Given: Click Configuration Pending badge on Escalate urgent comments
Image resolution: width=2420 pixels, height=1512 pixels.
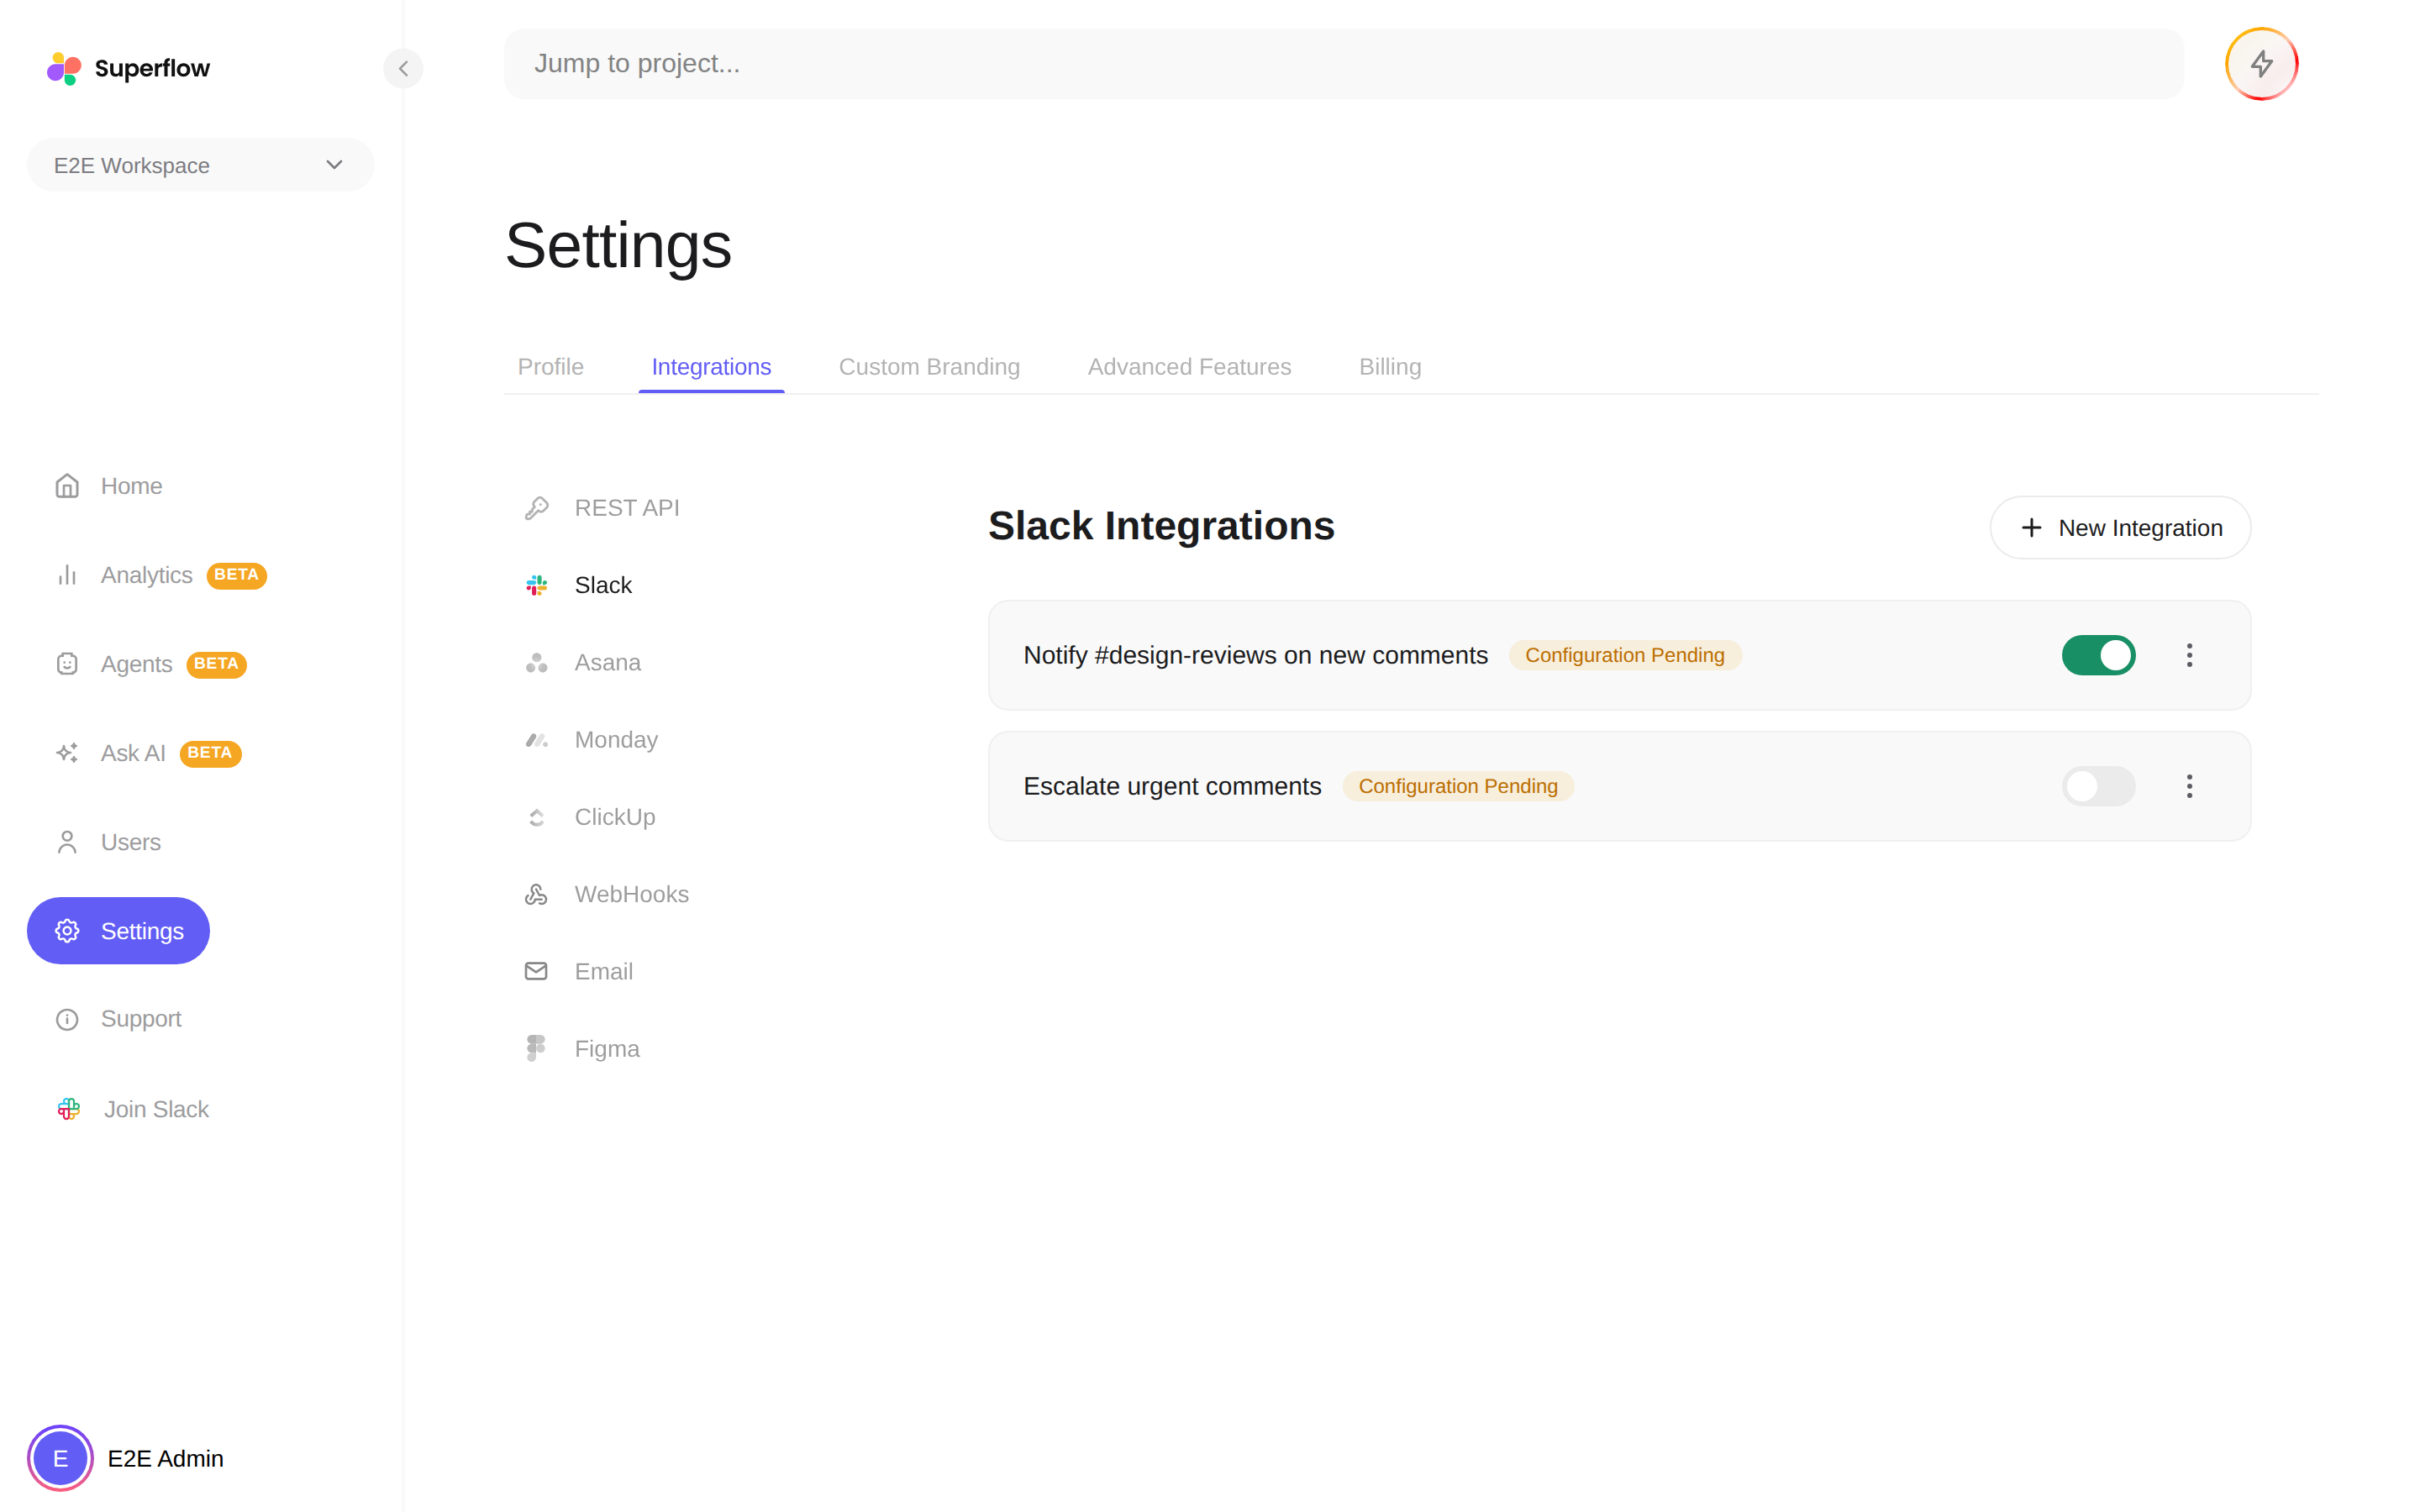Looking at the screenshot, I should pos(1458,786).
